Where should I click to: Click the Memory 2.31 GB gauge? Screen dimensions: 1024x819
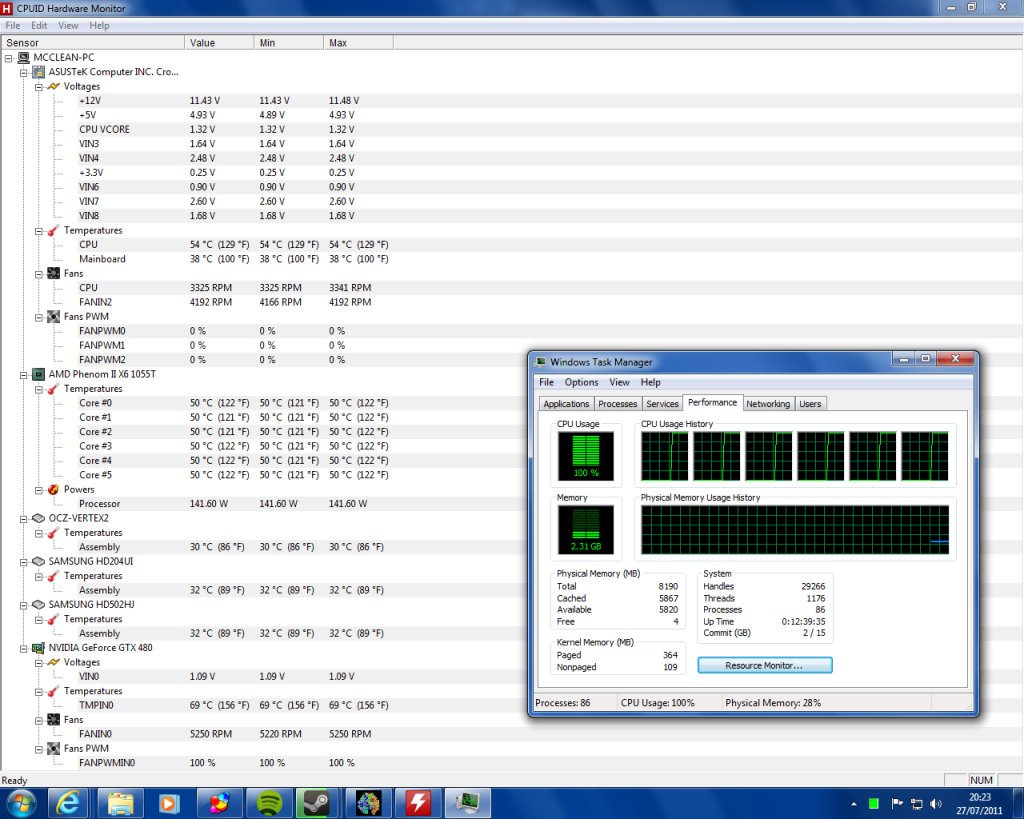pyautogui.click(x=586, y=530)
